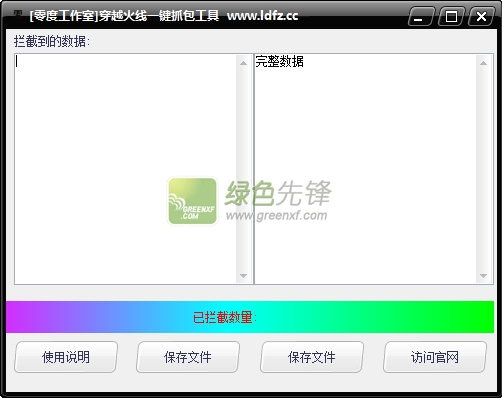The width and height of the screenshot is (502, 398).
Task: Click the down arrow of the 拦截到的数据 scrollbar
Action: [x=244, y=276]
